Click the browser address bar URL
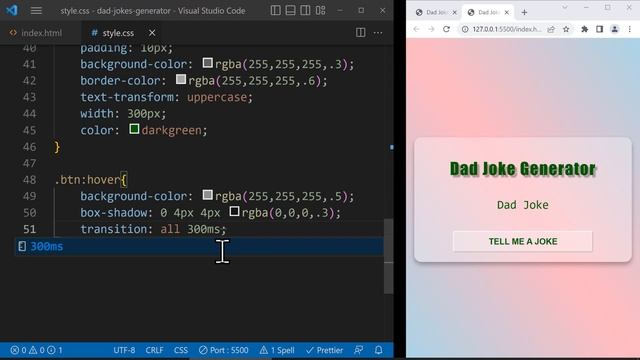The height and width of the screenshot is (360, 640). (x=507, y=29)
